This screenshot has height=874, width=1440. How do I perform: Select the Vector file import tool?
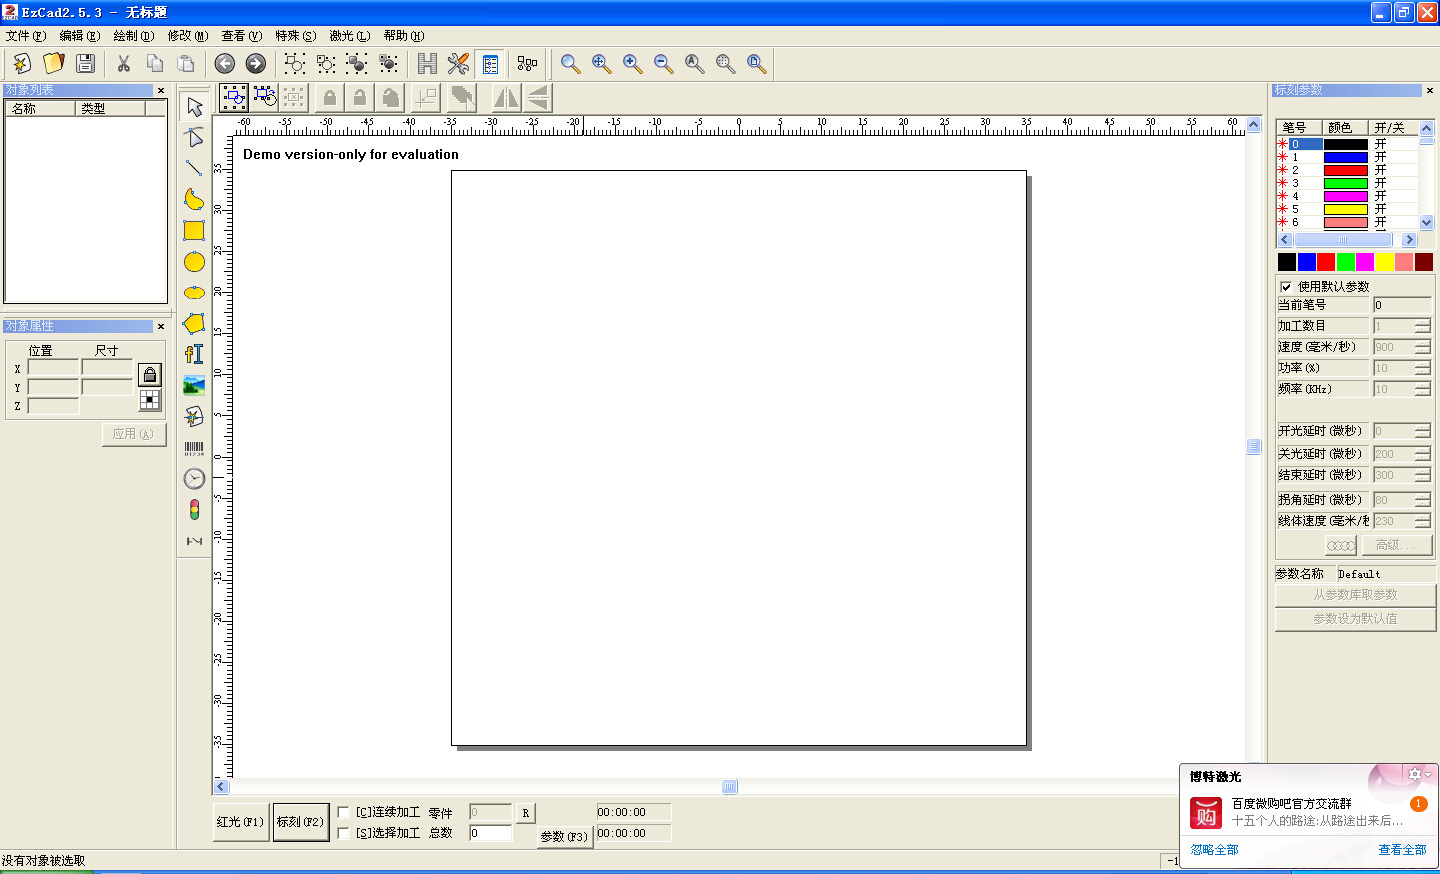click(x=195, y=416)
